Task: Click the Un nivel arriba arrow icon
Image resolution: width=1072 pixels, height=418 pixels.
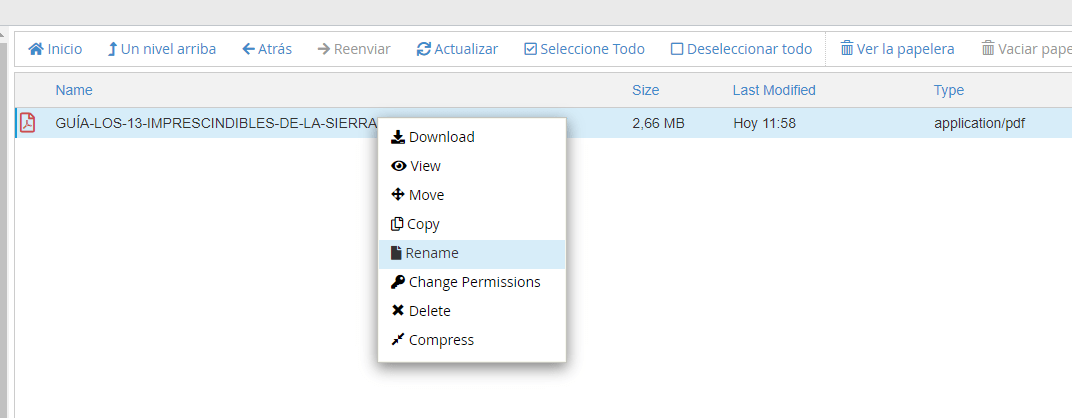Action: [112, 49]
